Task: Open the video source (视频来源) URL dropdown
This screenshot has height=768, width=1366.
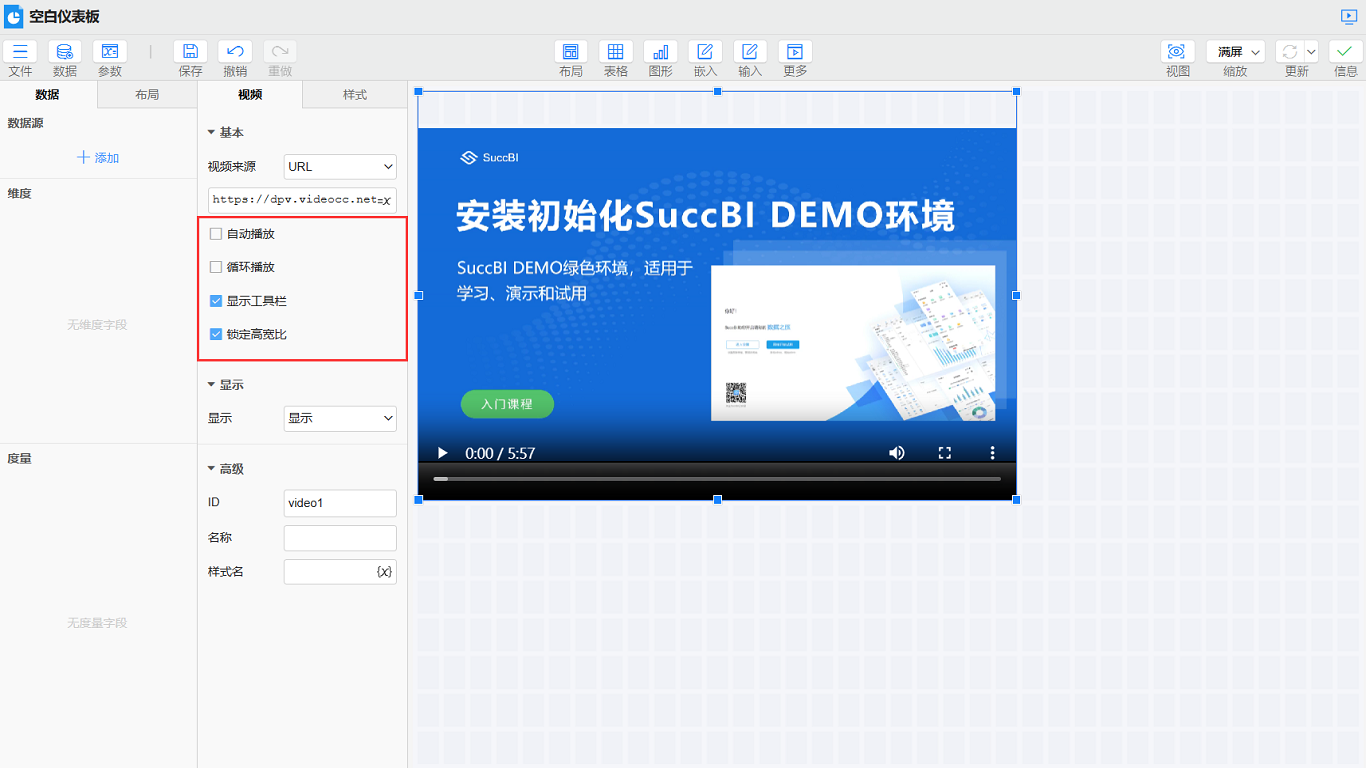Action: tap(340, 167)
